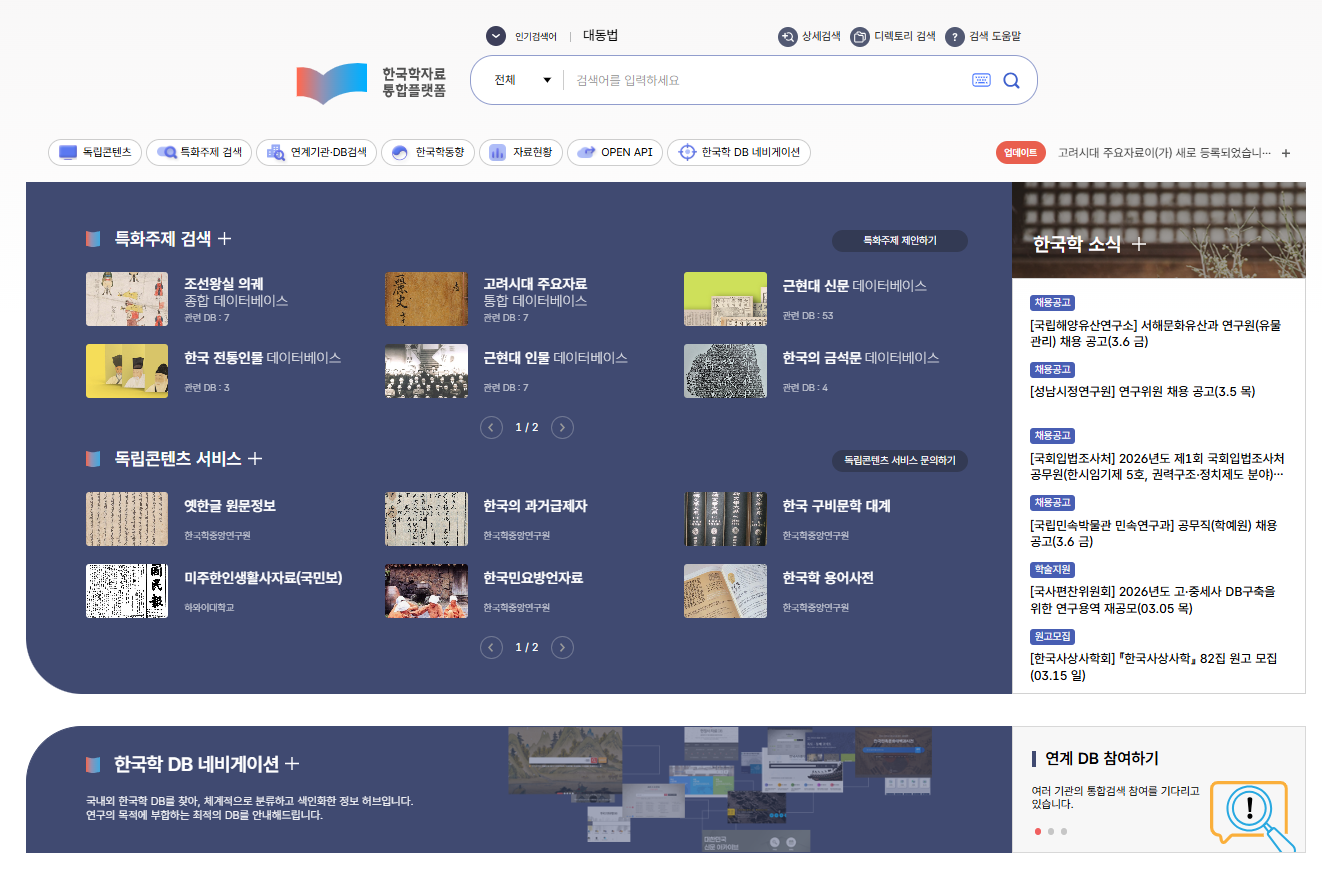This screenshot has height=874, width=1322.
Task: Go to next page of 특화주제 검색 list
Action: point(562,427)
